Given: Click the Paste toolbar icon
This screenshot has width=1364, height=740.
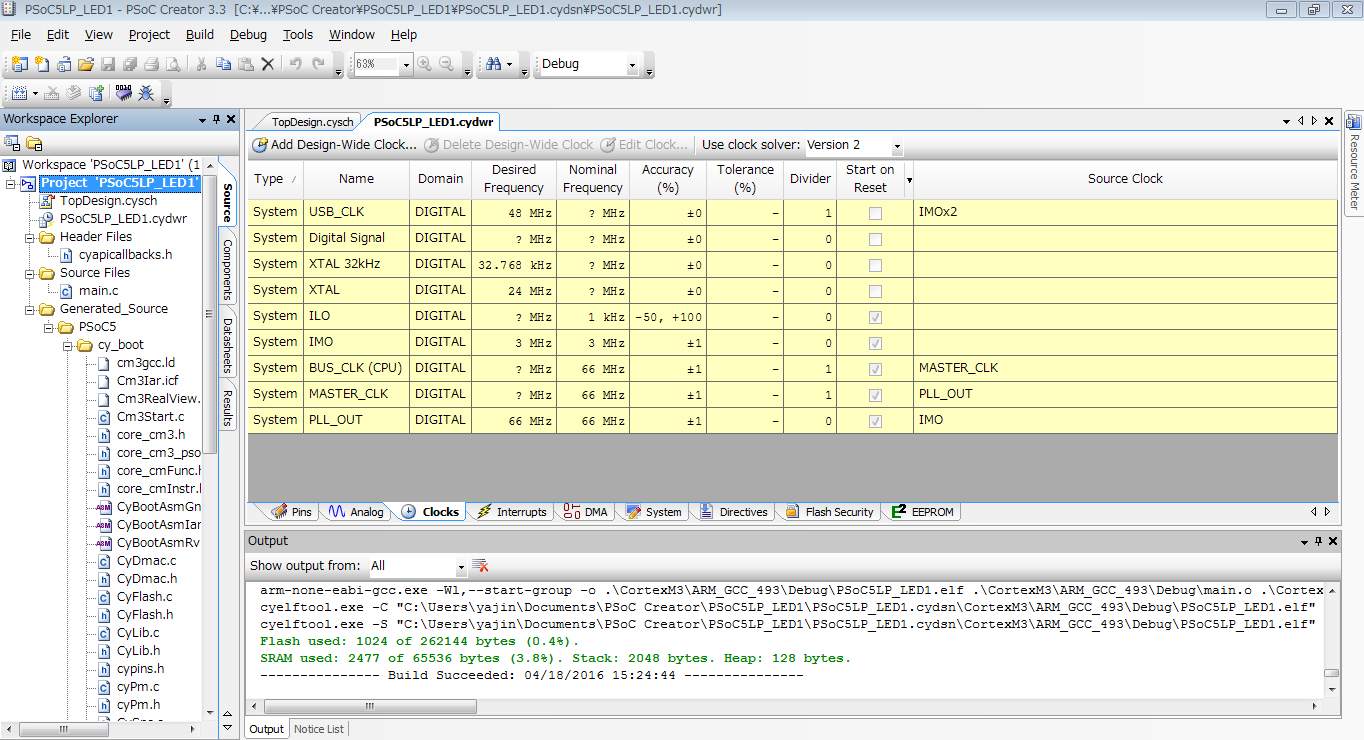Looking at the screenshot, I should (245, 64).
